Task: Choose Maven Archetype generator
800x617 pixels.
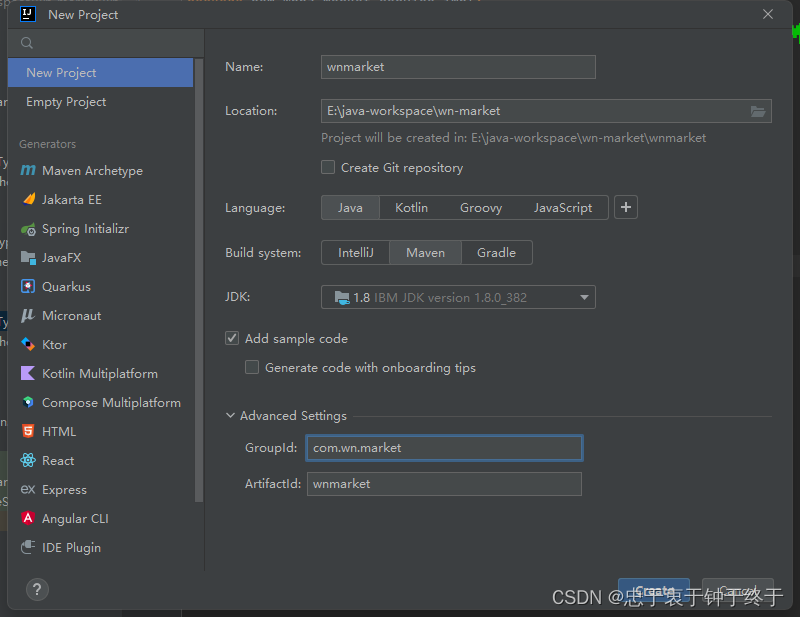Action: pyautogui.click(x=101, y=170)
